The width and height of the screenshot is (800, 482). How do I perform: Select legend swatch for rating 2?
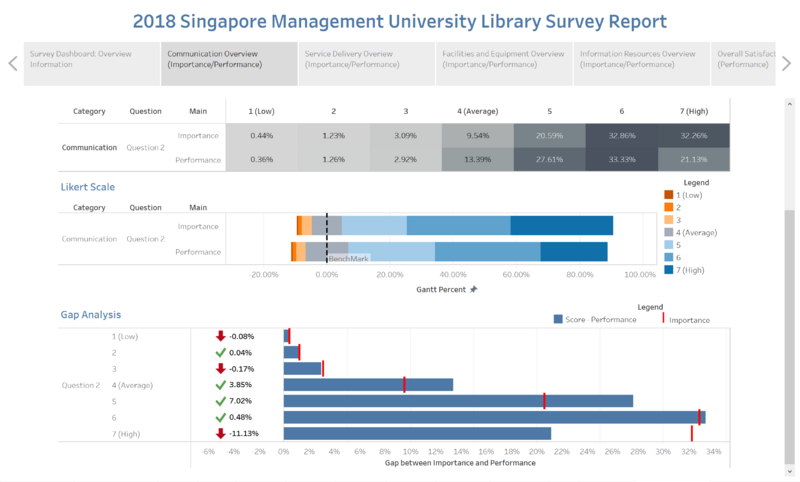tap(668, 207)
